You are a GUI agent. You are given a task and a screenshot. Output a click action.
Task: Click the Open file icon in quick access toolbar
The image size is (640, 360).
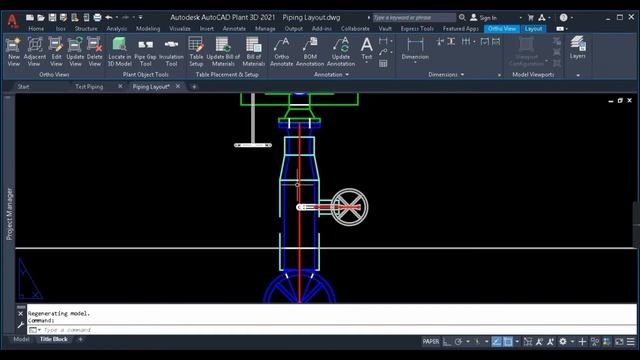(x=41, y=18)
